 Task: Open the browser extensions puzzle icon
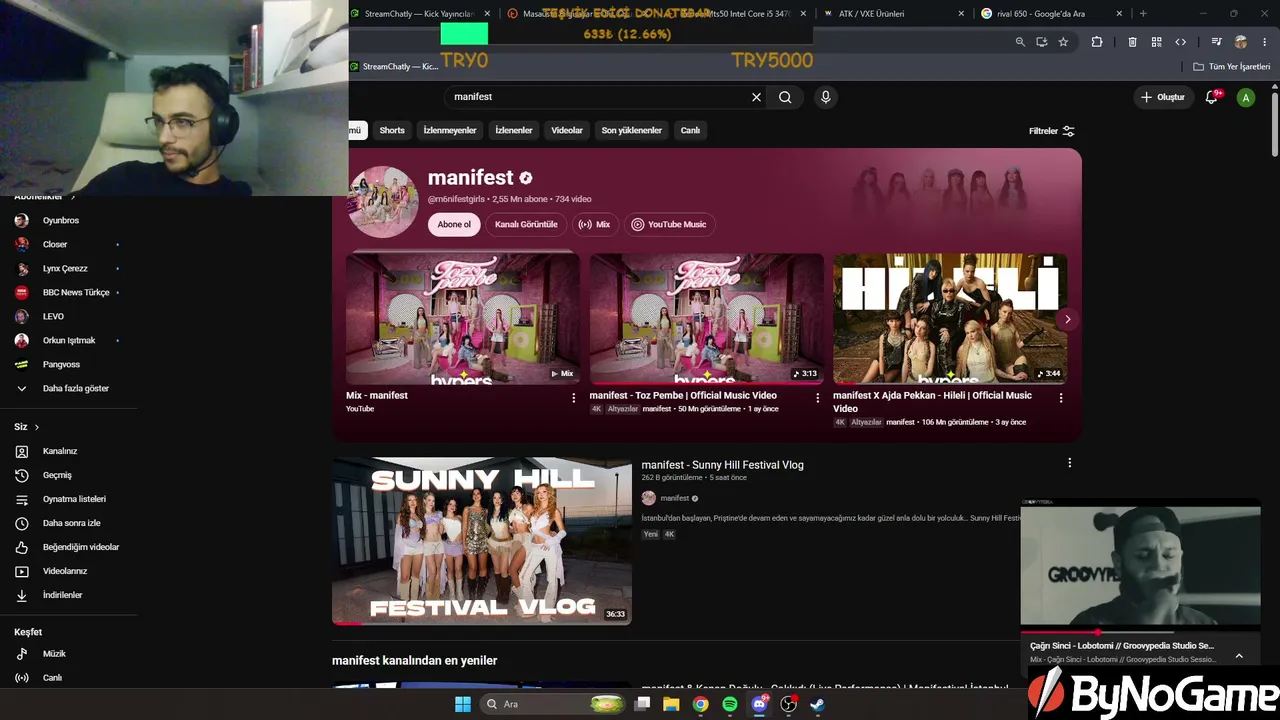(1097, 42)
